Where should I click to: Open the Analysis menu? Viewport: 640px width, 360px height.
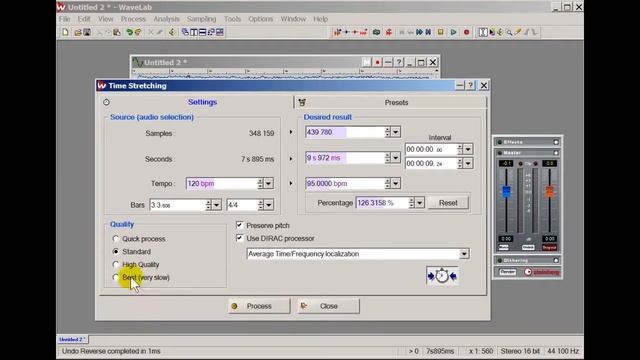(x=166, y=19)
